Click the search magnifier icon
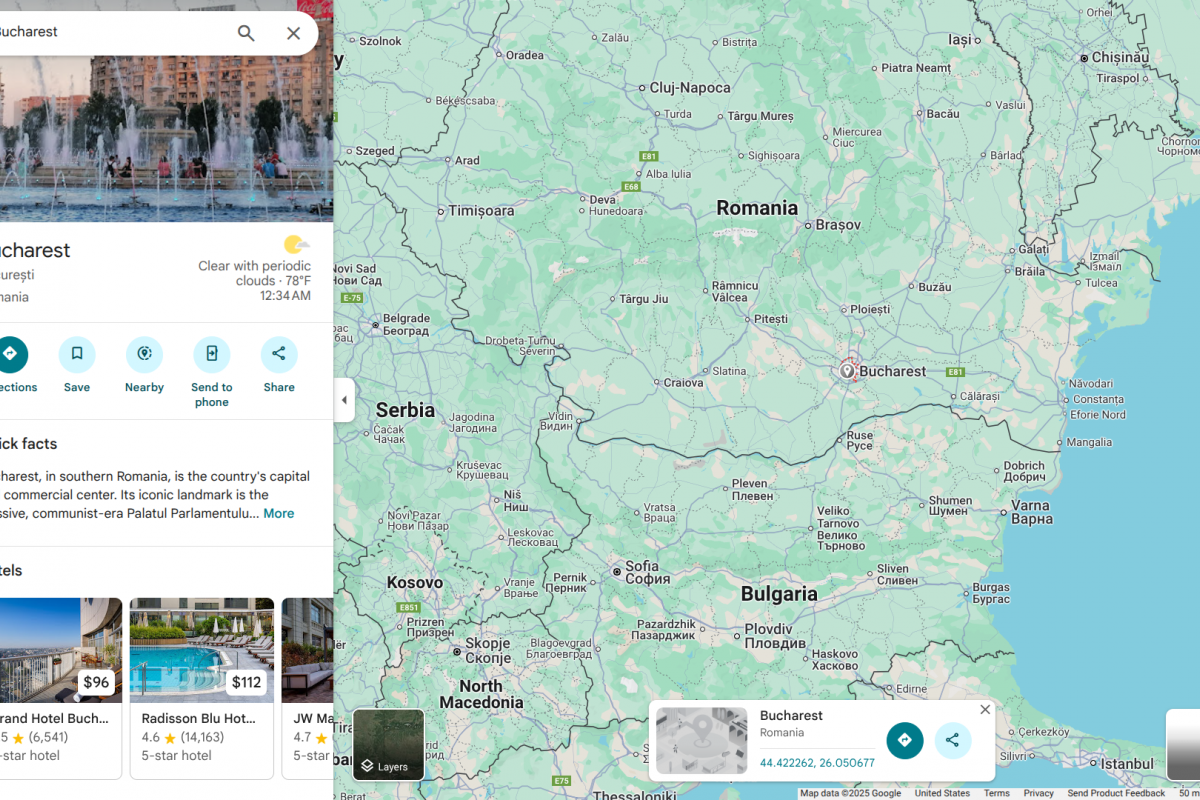 pyautogui.click(x=246, y=33)
